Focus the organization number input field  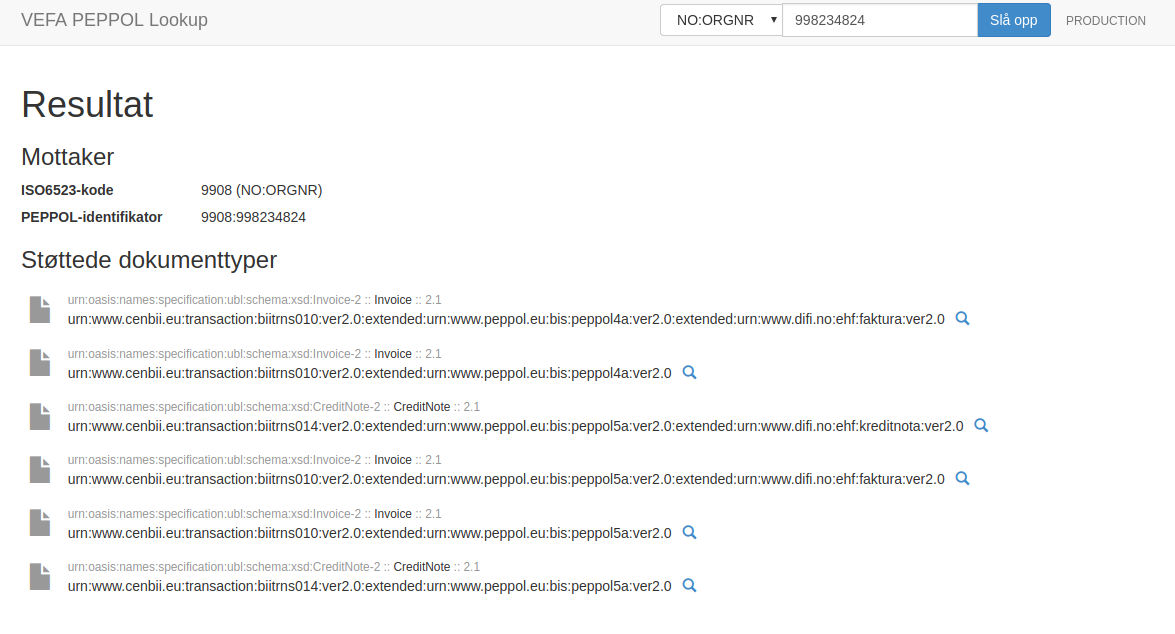tap(880, 20)
